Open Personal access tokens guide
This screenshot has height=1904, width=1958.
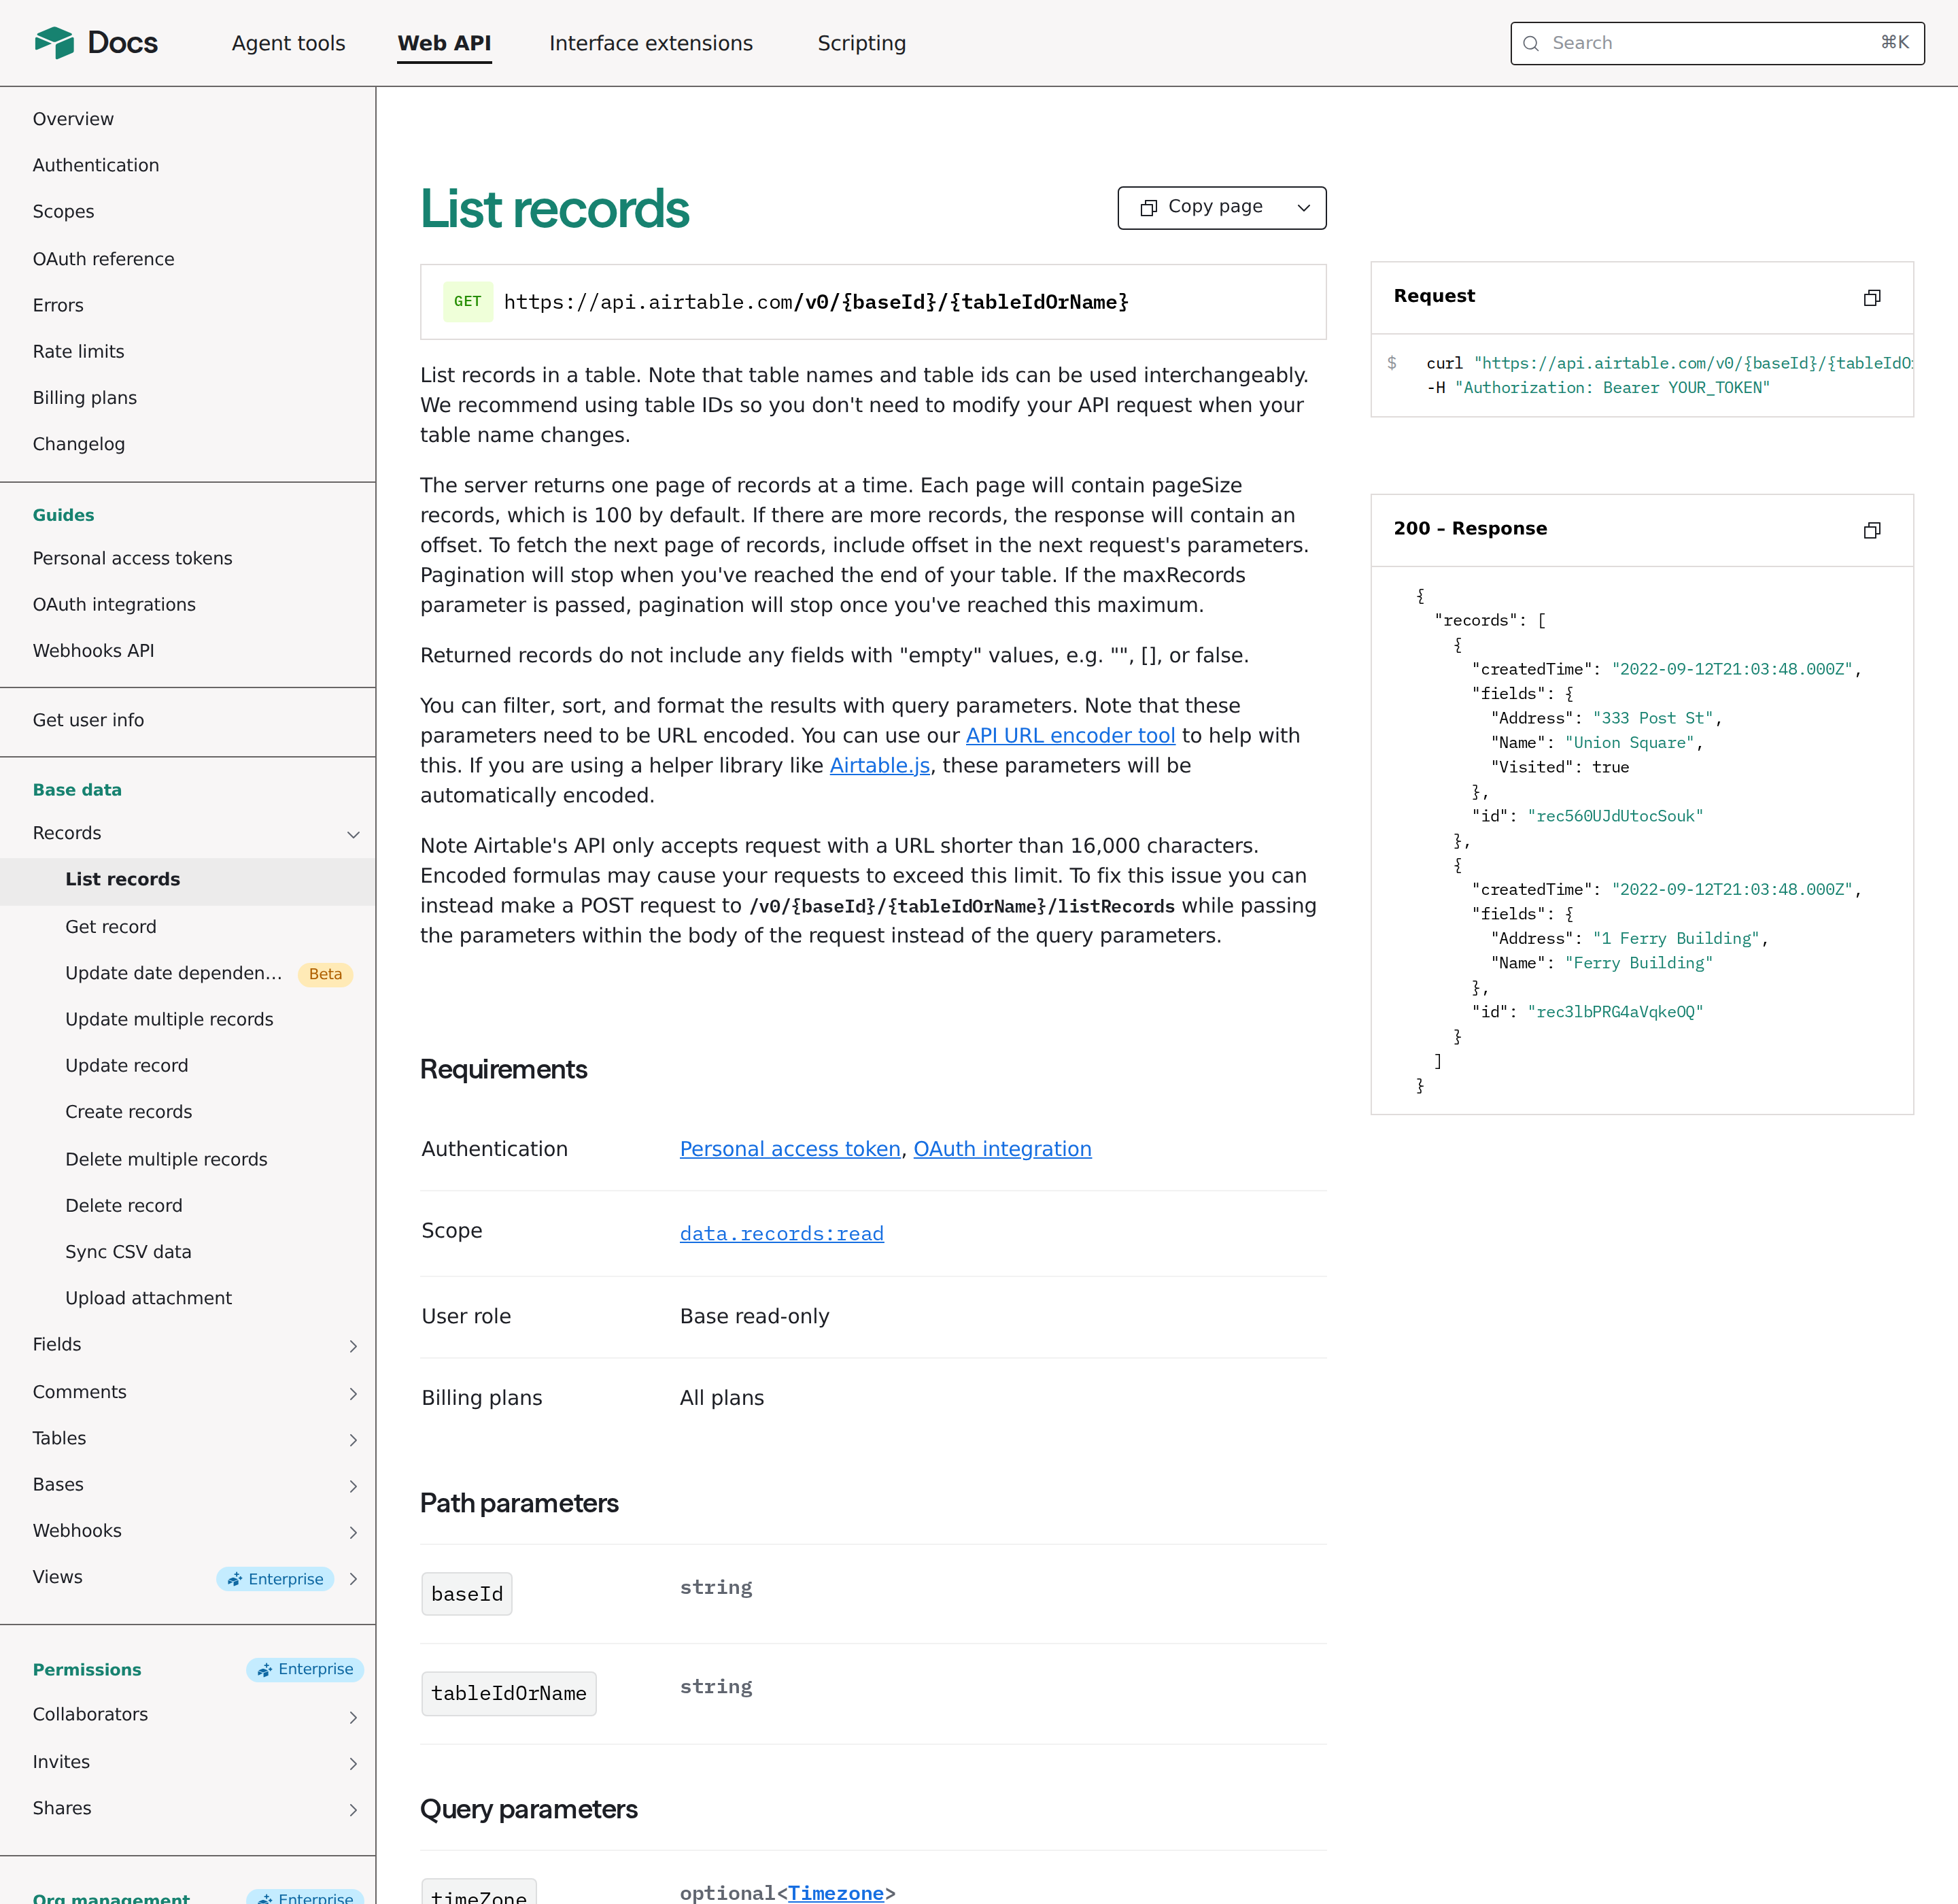(132, 558)
